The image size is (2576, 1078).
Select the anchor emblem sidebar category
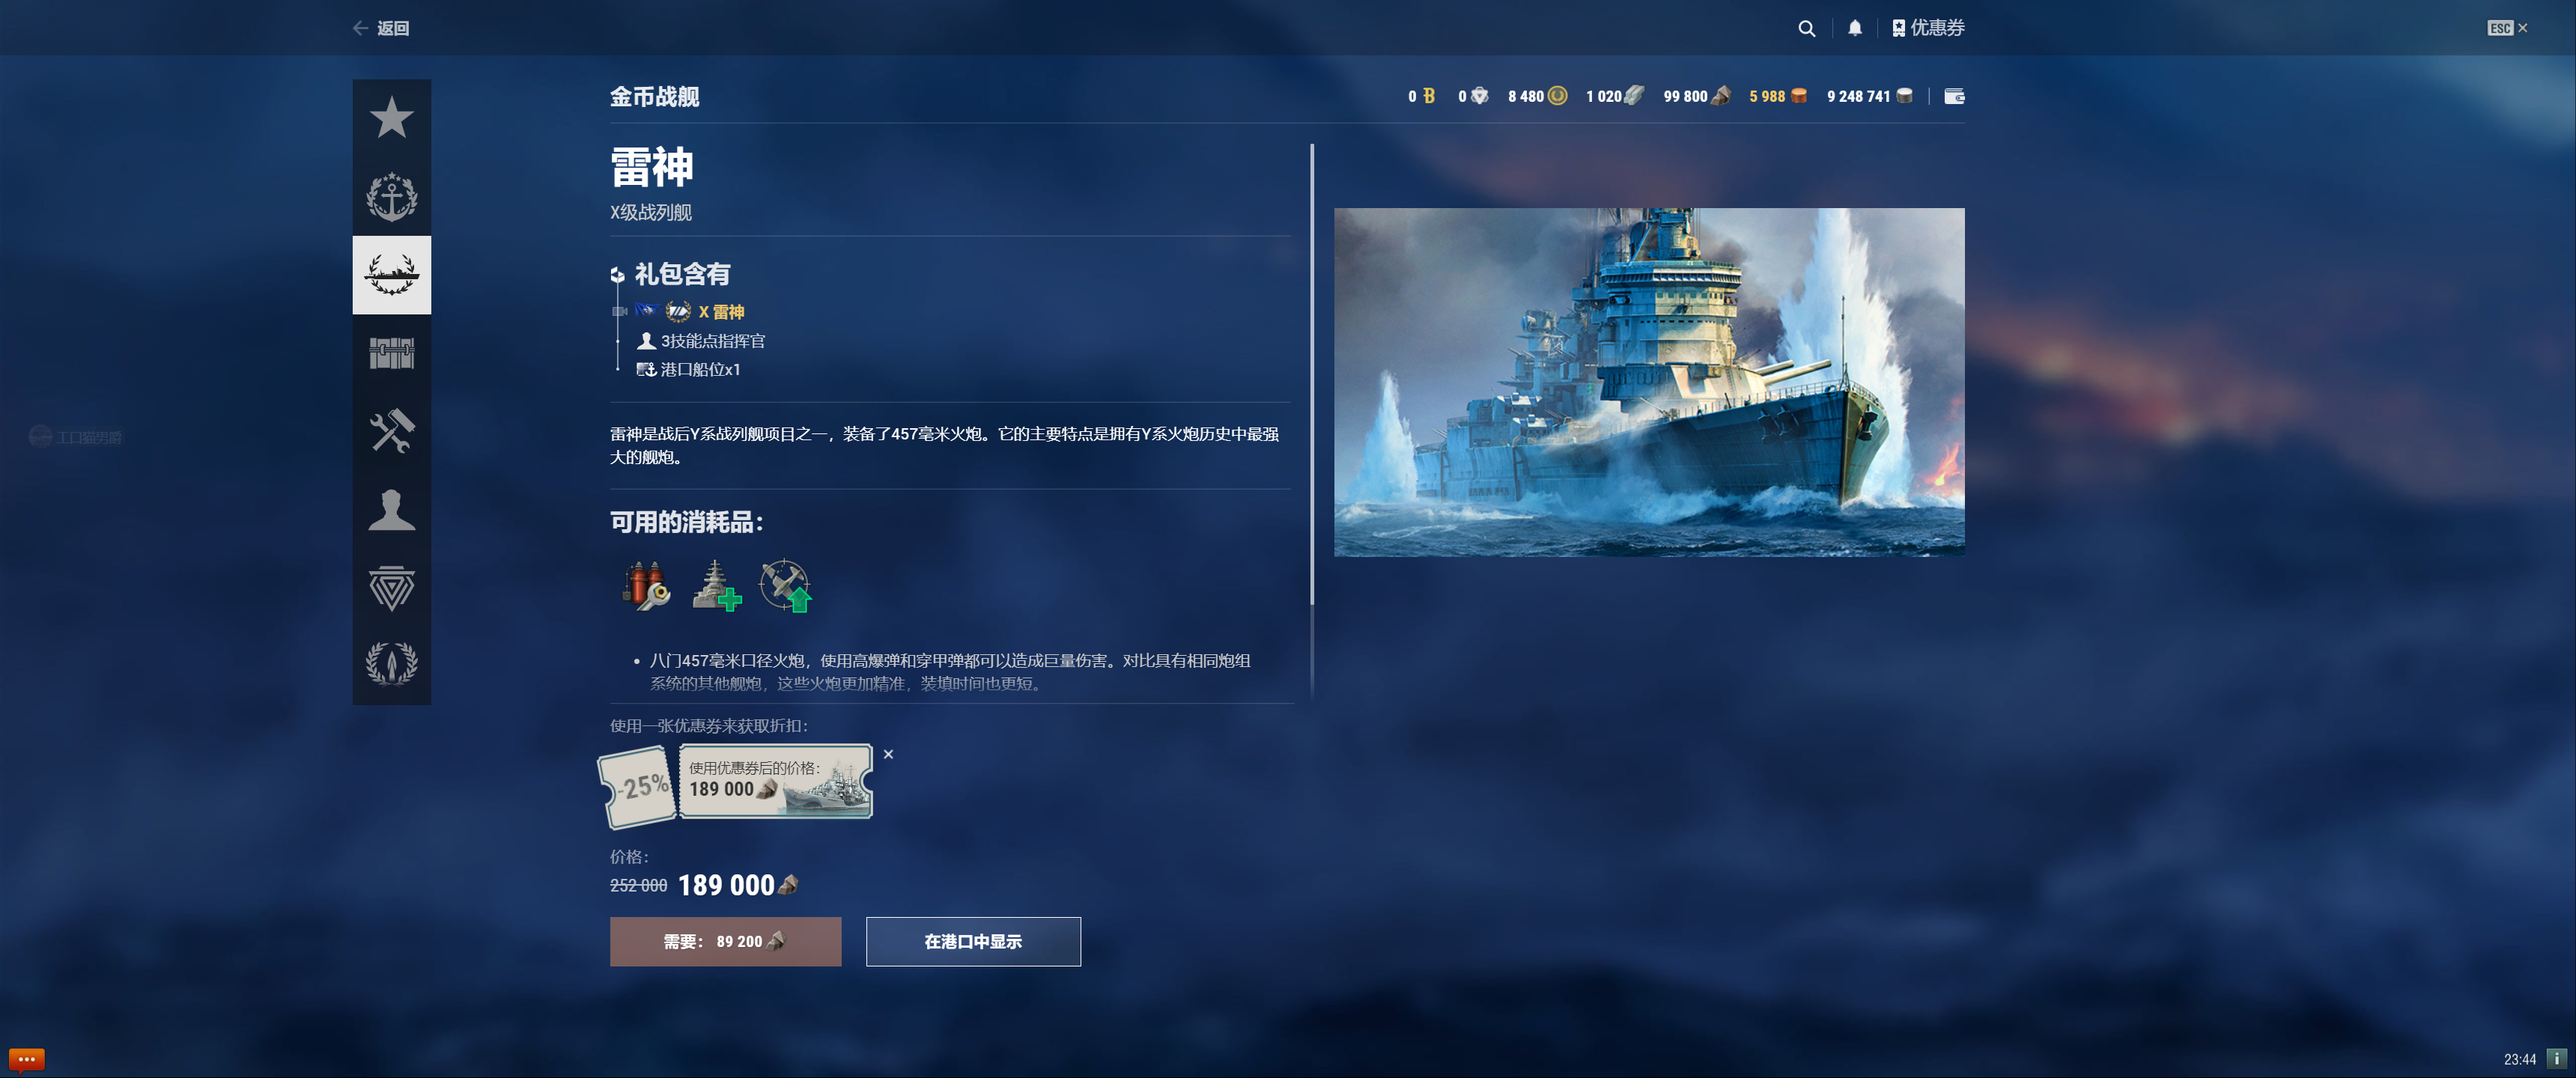[391, 197]
